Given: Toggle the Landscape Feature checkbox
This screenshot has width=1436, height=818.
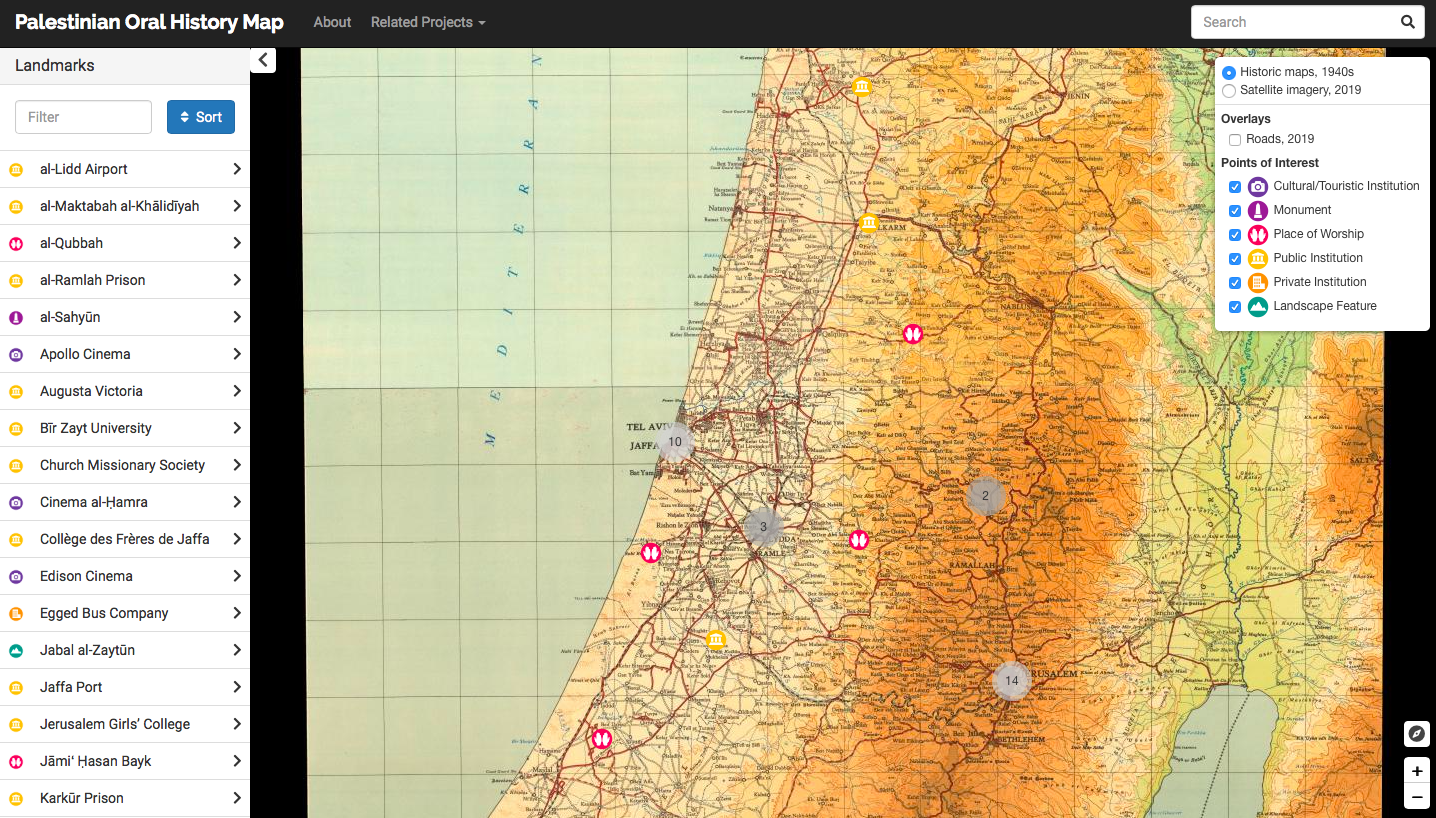Looking at the screenshot, I should click(x=1235, y=307).
